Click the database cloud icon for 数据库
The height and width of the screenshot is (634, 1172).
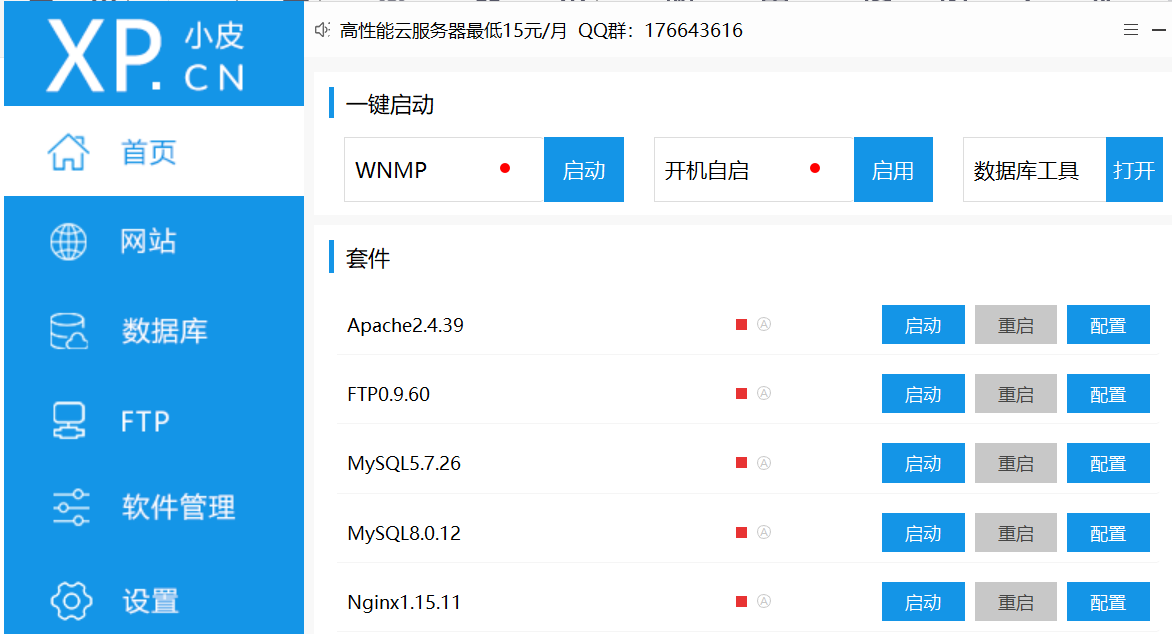[69, 331]
